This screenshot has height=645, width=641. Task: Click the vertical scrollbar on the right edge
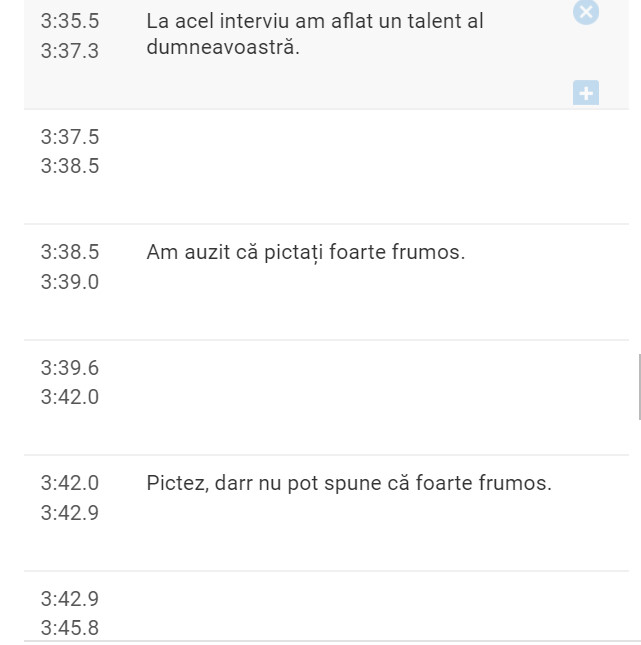pos(639,387)
